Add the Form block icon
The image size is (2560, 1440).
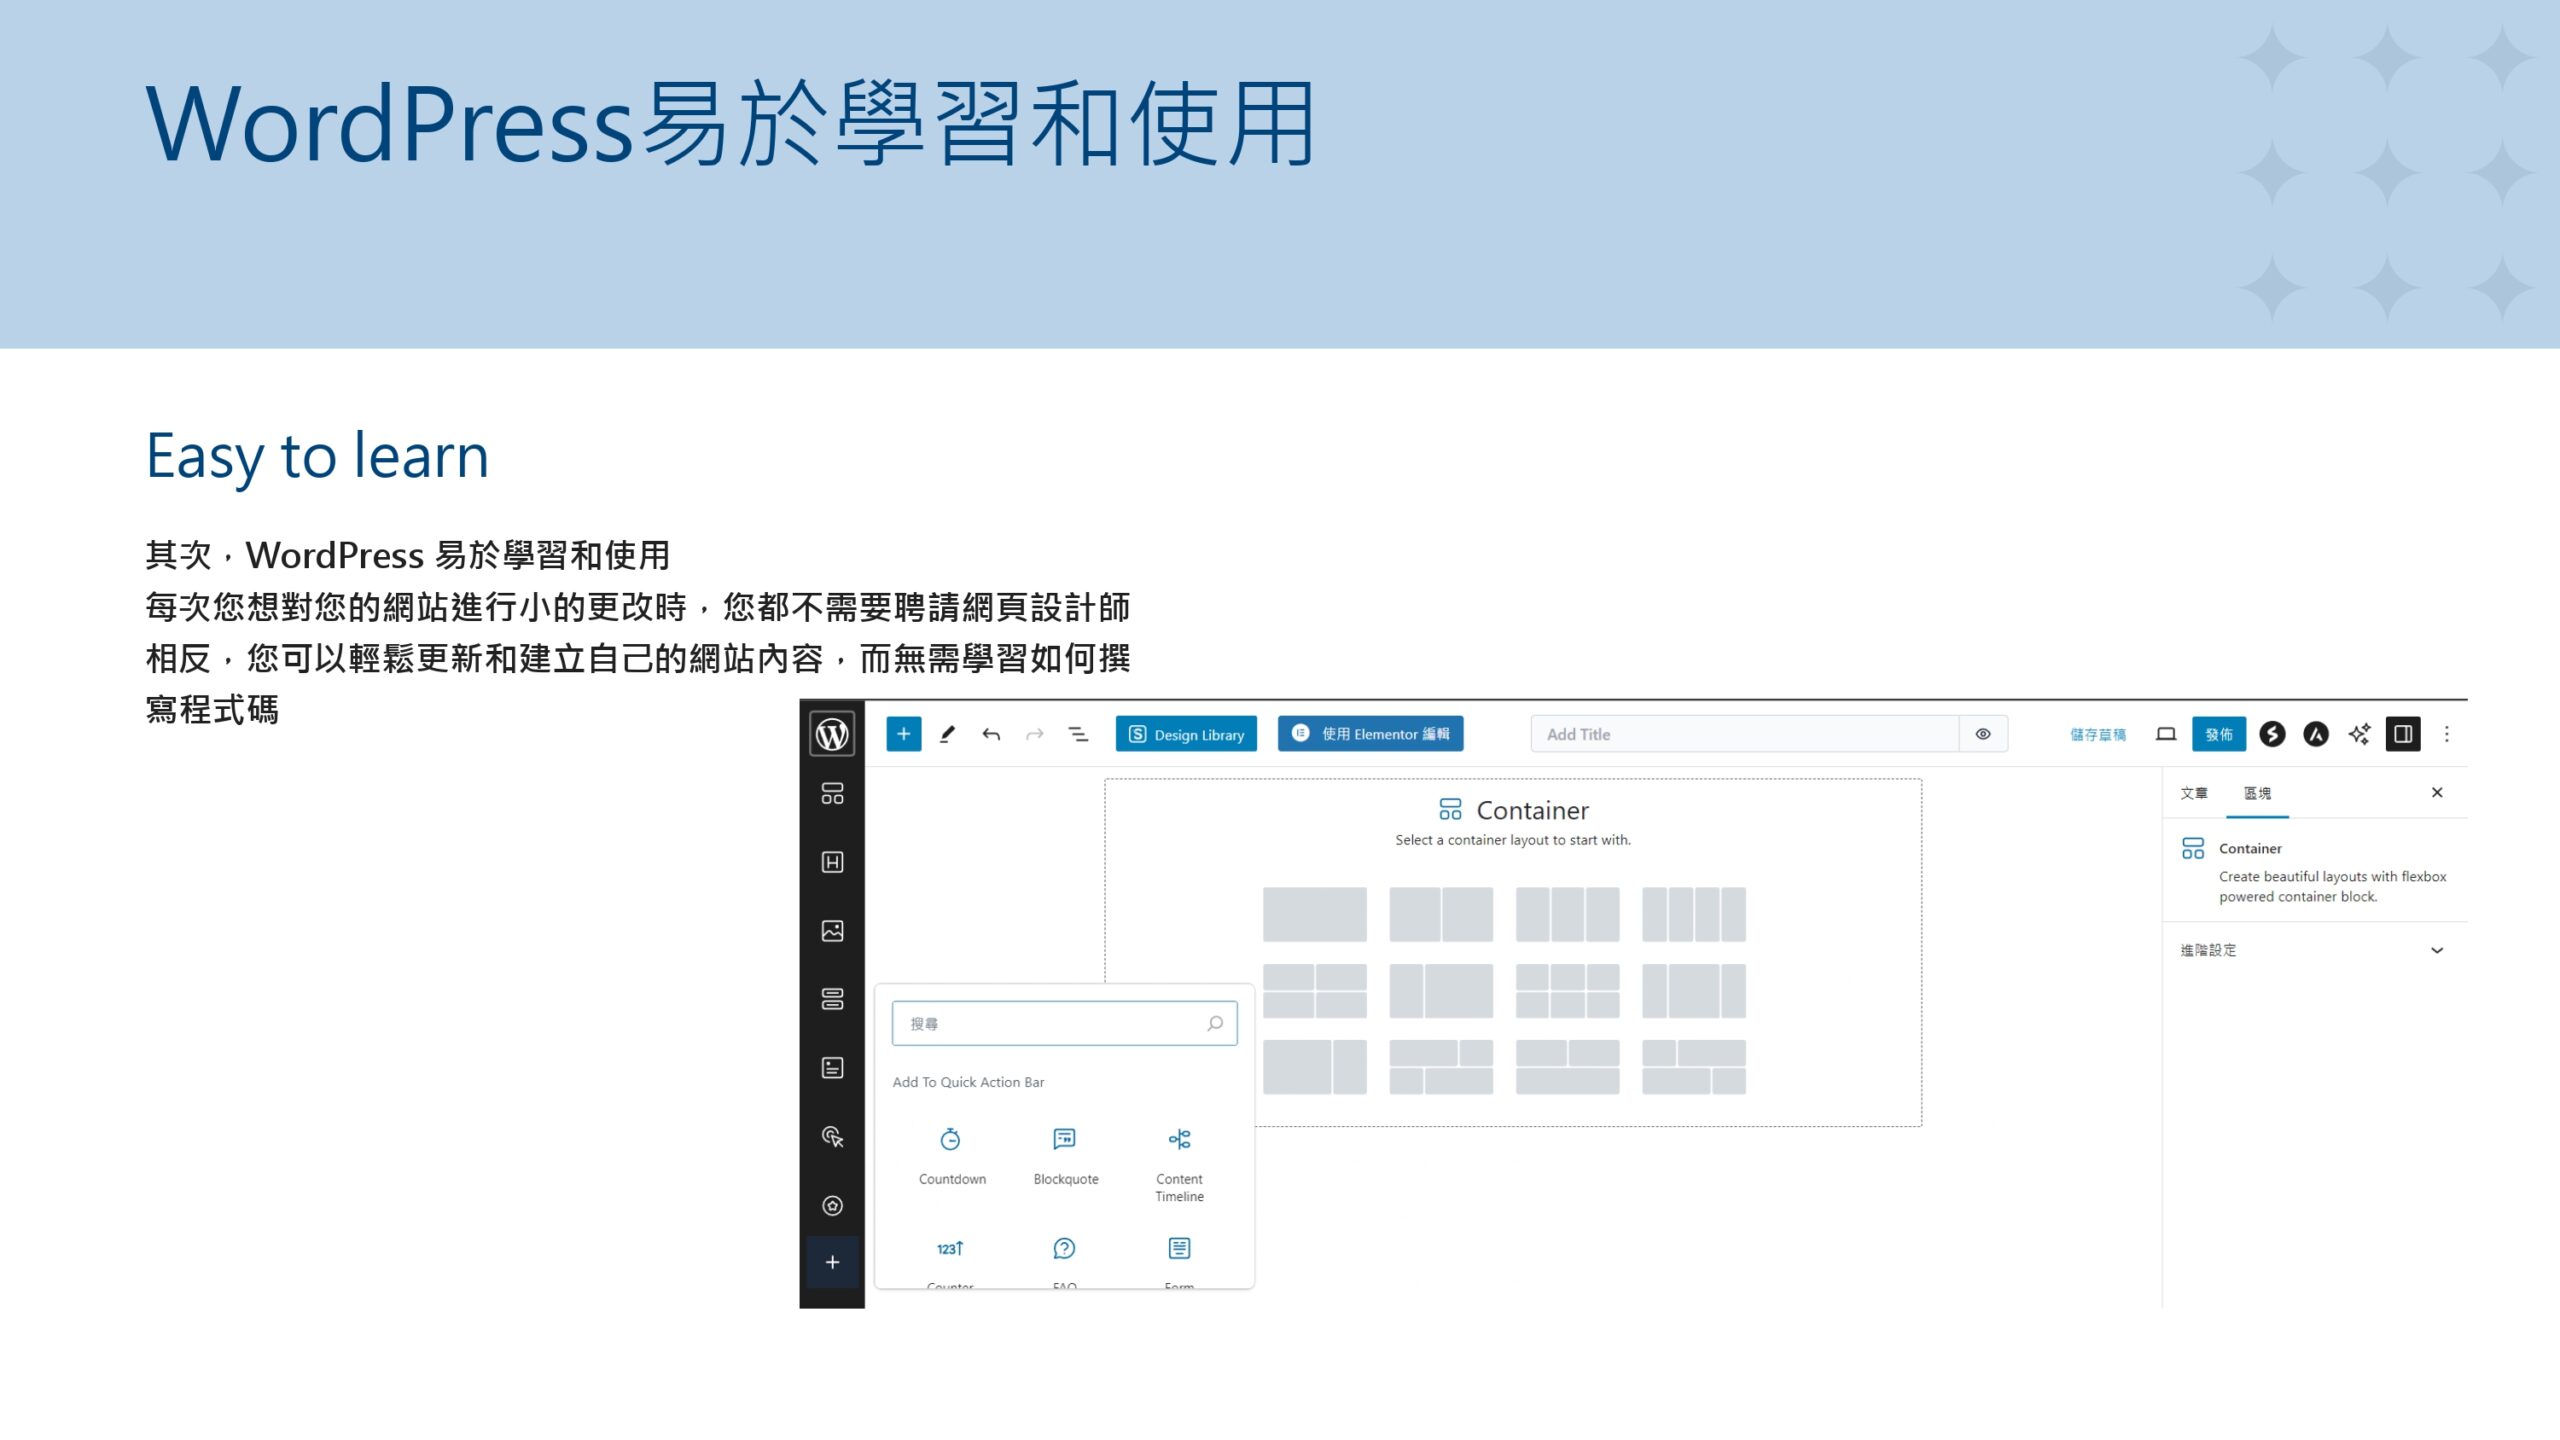1179,1249
